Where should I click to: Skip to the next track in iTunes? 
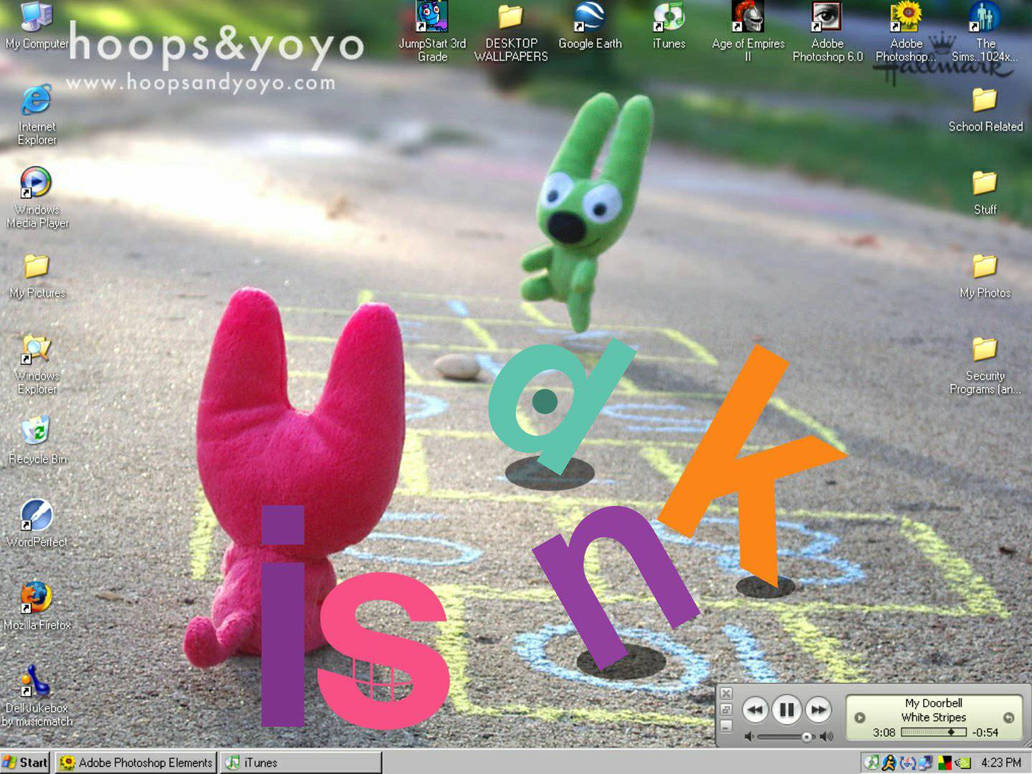coord(818,710)
